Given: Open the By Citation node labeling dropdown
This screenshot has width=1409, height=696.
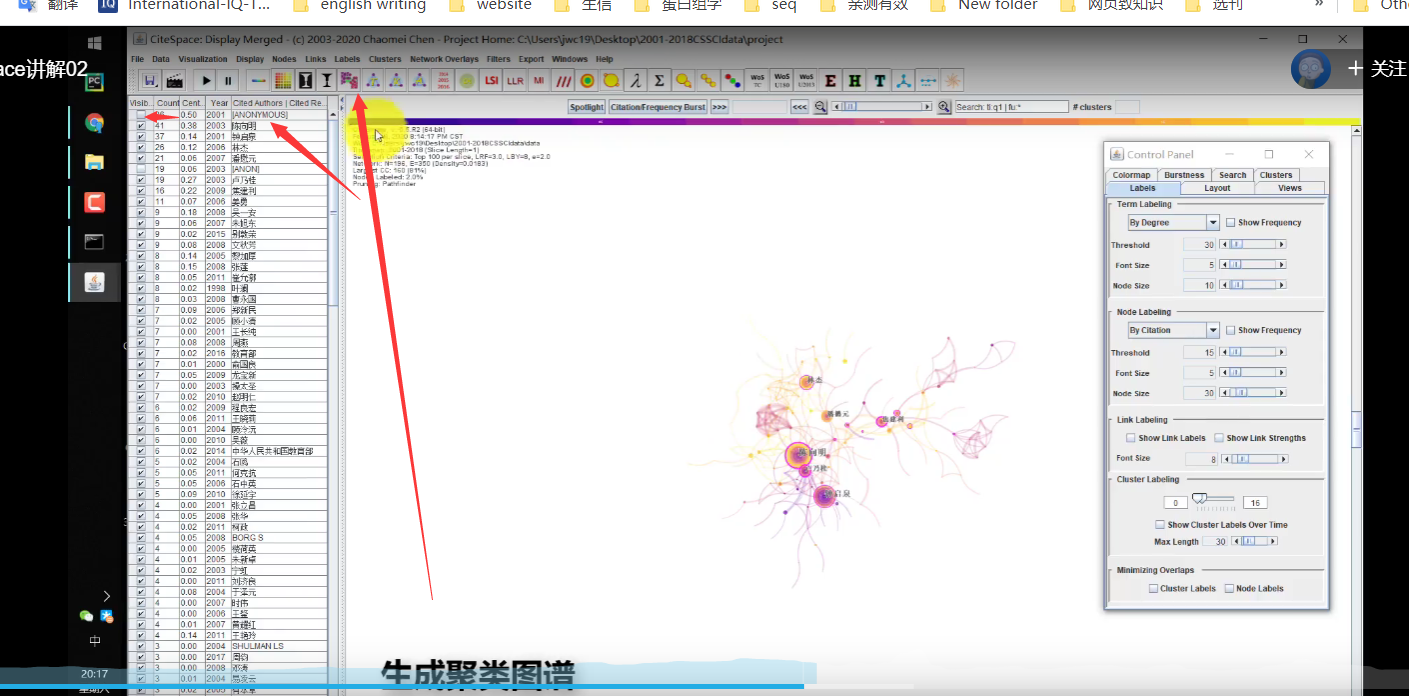Looking at the screenshot, I should click(1173, 330).
